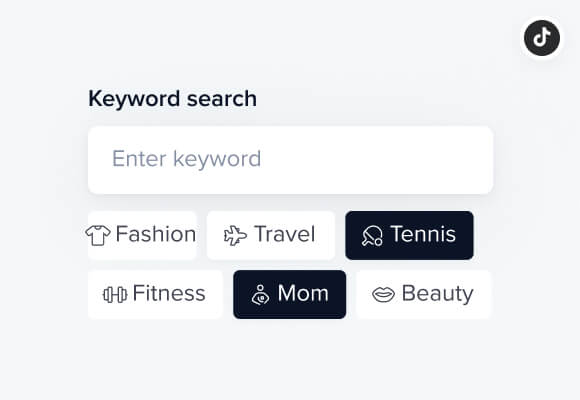
Task: Deselect the Tennis keyword chip
Action: click(x=409, y=235)
